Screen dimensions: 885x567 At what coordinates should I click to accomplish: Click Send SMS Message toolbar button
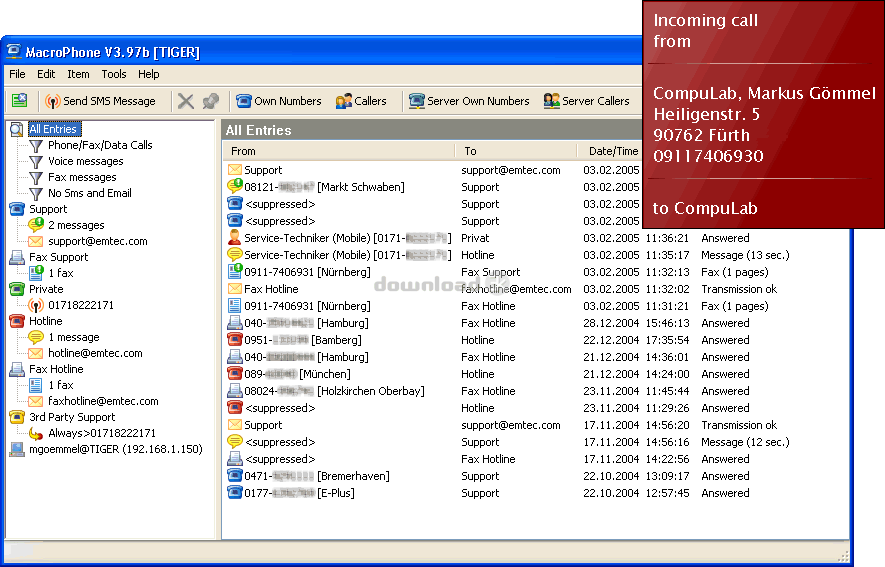point(100,101)
